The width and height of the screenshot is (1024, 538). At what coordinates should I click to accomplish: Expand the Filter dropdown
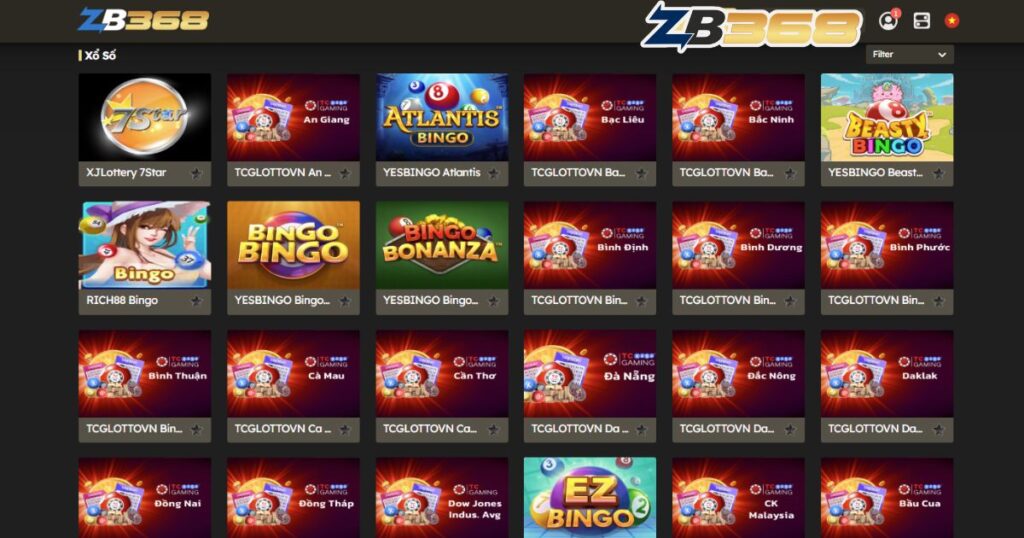pos(910,55)
